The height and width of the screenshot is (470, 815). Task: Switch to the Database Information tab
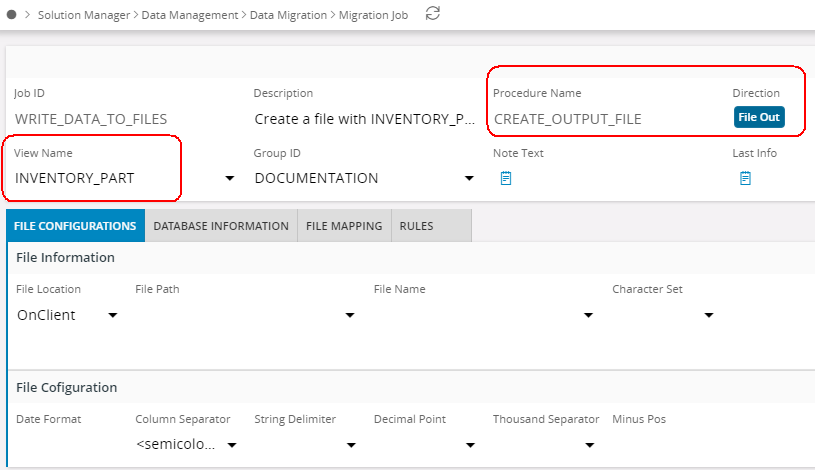(221, 226)
